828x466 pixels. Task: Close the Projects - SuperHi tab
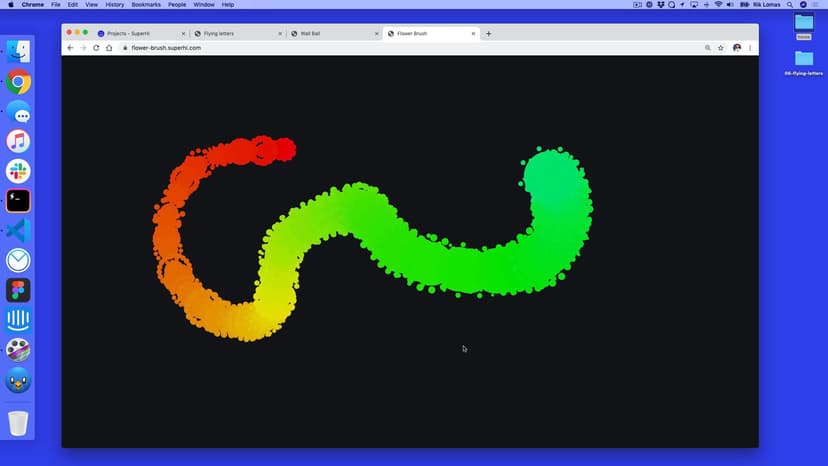(x=183, y=34)
